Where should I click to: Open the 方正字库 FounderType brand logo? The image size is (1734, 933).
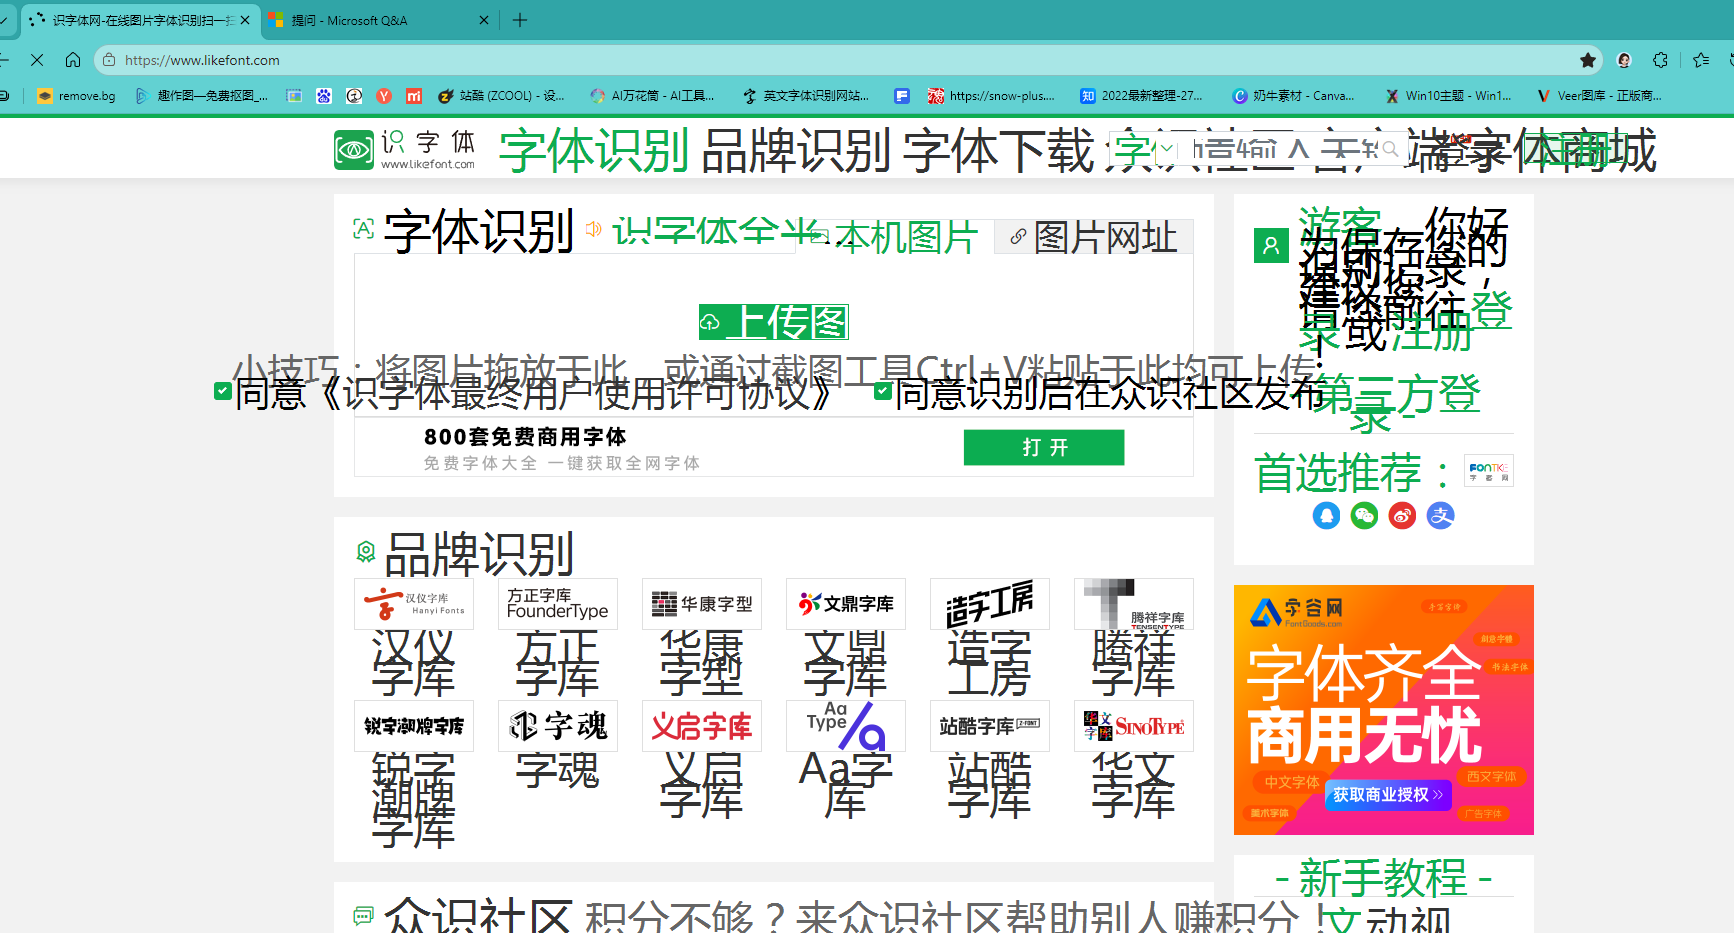[558, 604]
